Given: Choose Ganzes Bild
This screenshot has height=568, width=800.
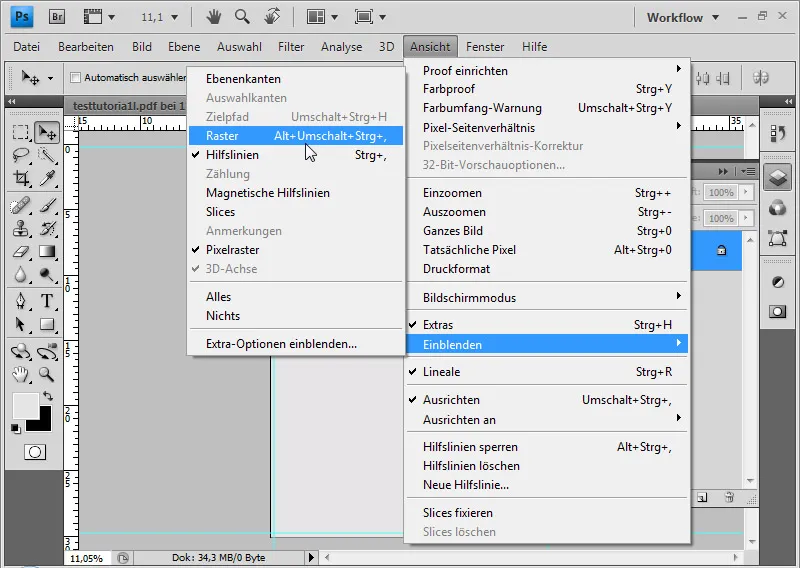Looking at the screenshot, I should click(547, 231).
